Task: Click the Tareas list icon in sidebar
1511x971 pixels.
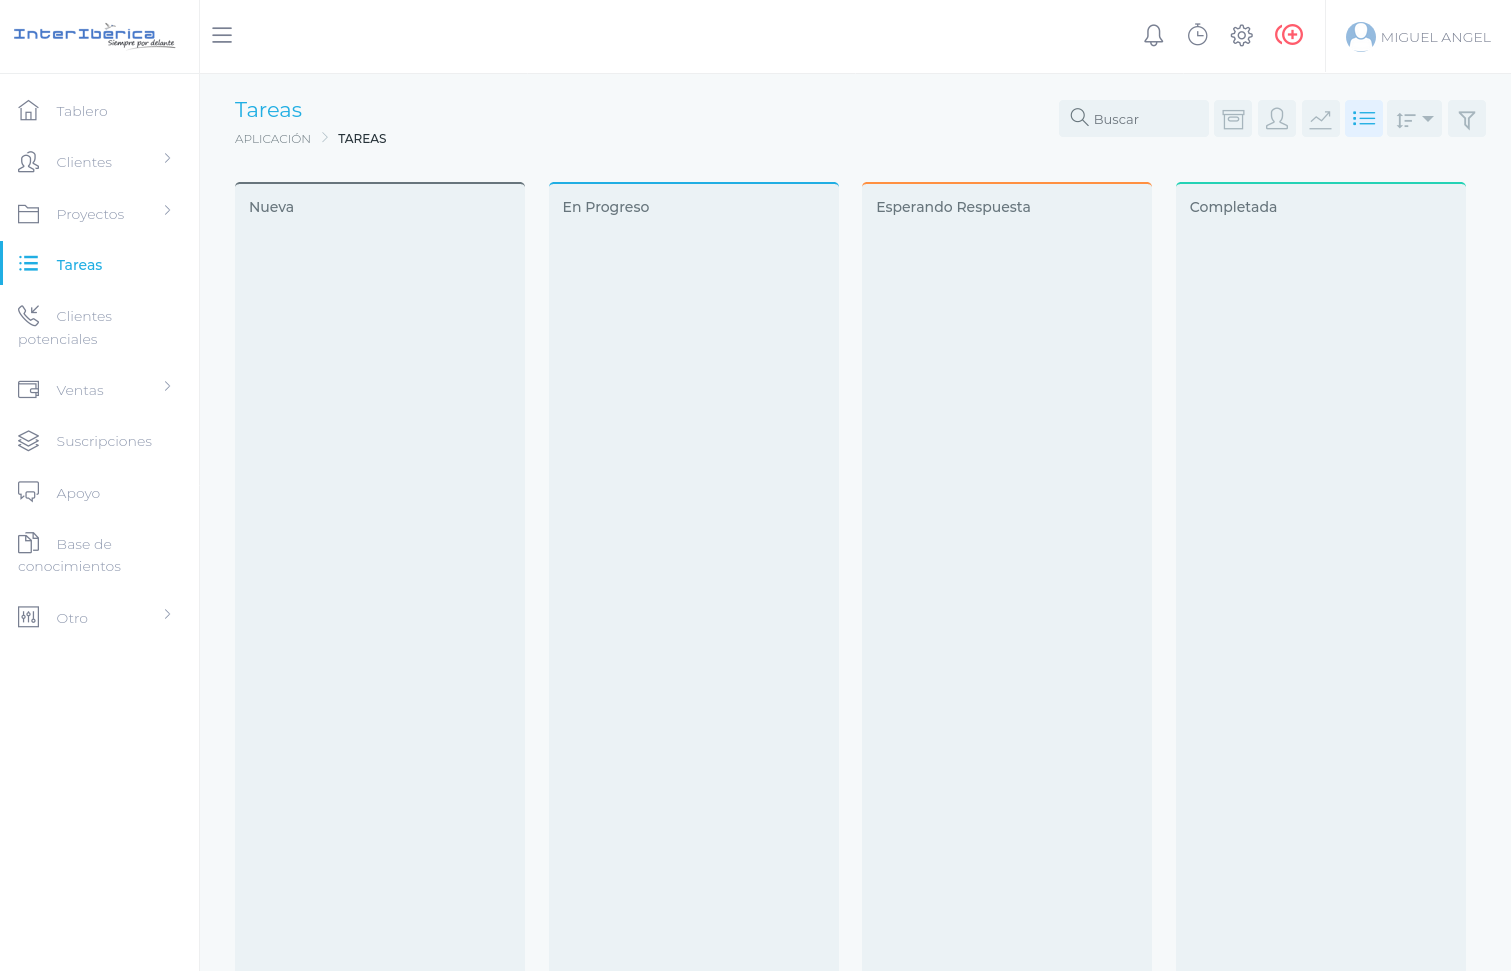Action: pos(29,264)
